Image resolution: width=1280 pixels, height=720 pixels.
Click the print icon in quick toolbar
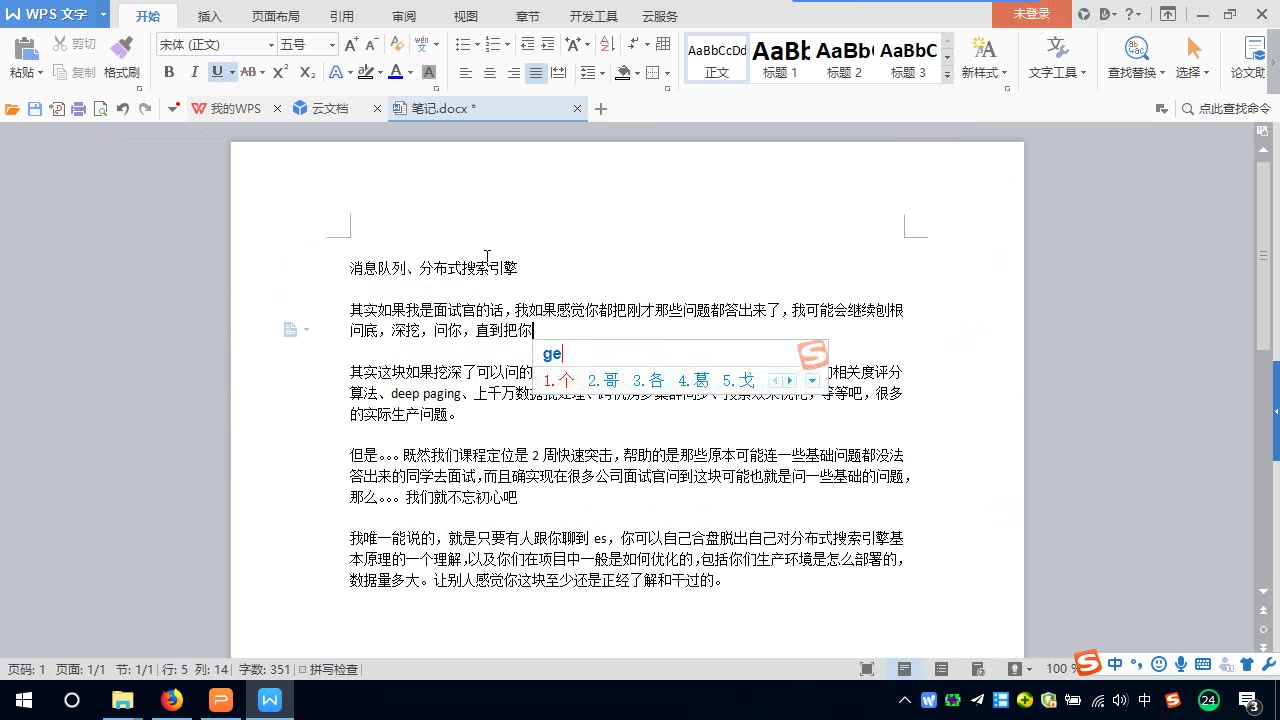(x=79, y=109)
